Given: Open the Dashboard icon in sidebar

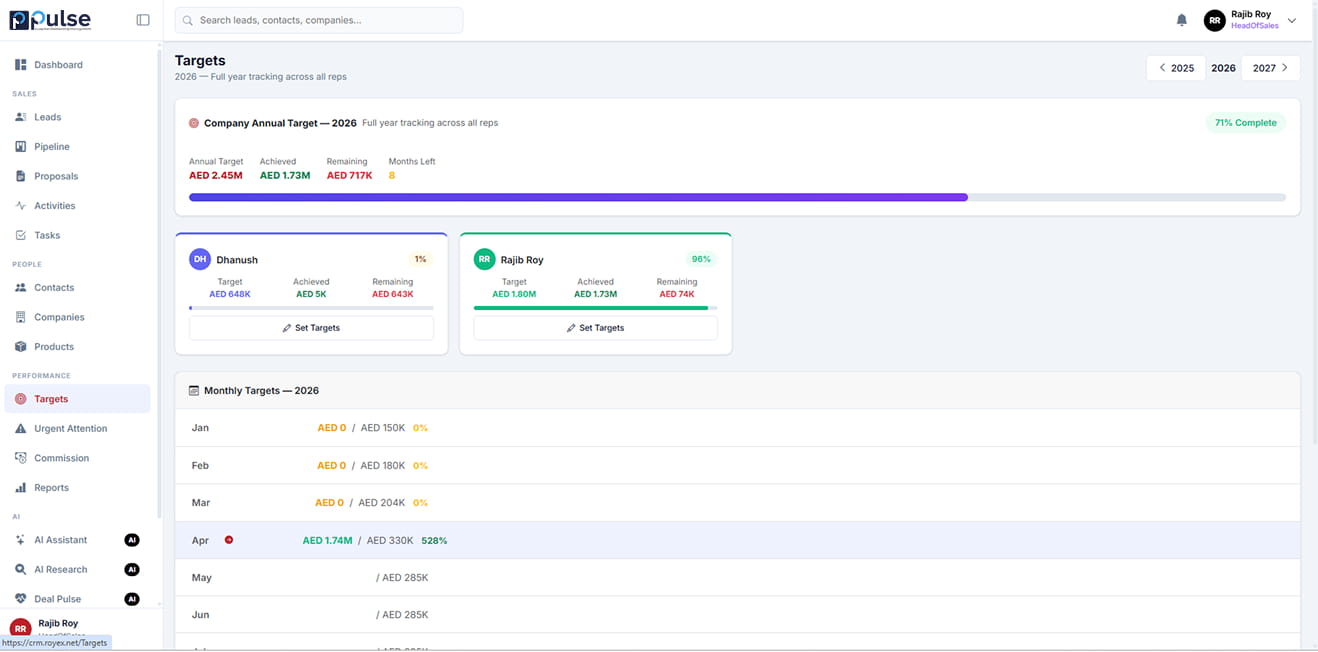Looking at the screenshot, I should tap(21, 65).
